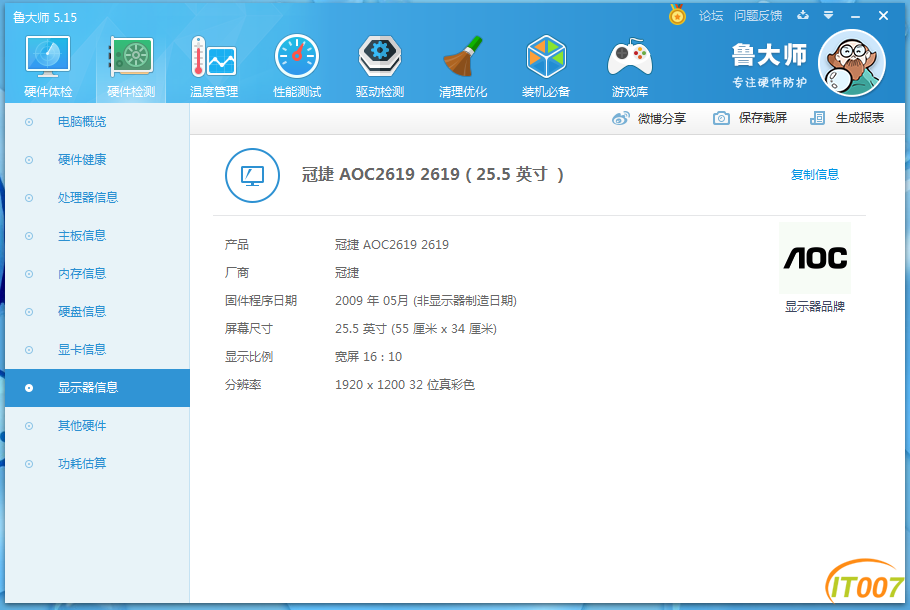Click the round monitor icon beside product title
This screenshot has width=910, height=610.
point(252,175)
